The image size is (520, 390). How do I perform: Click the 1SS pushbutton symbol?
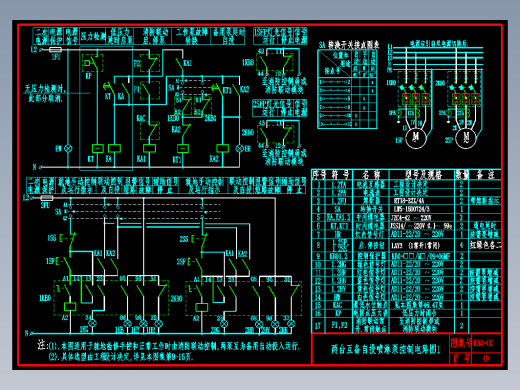click(68, 239)
